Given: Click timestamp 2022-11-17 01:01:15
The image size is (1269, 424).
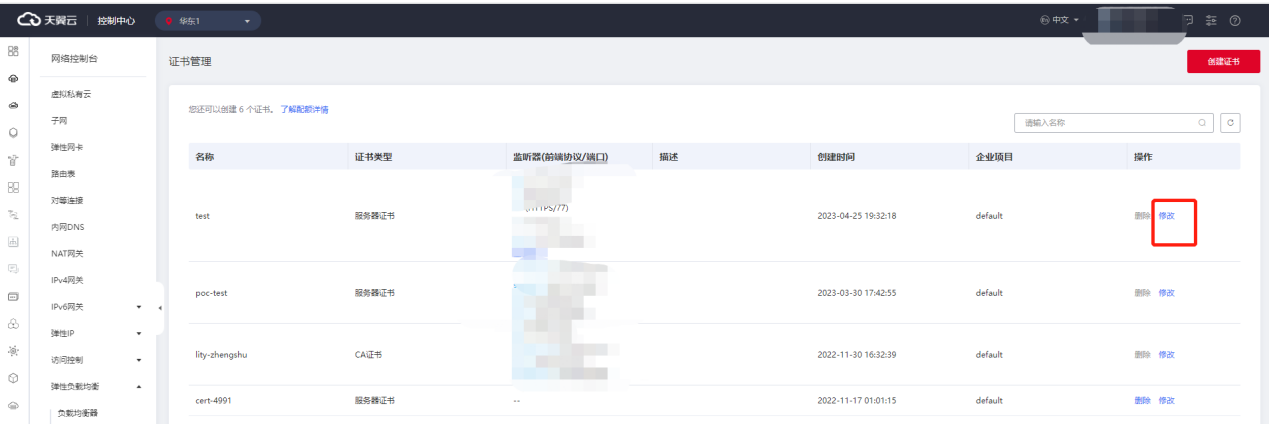Looking at the screenshot, I should (x=856, y=400).
